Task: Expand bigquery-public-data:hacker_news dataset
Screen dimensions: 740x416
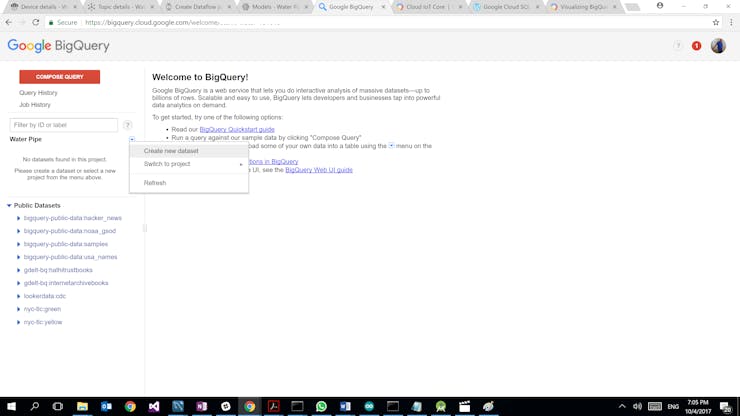Action: pyautogui.click(x=18, y=218)
